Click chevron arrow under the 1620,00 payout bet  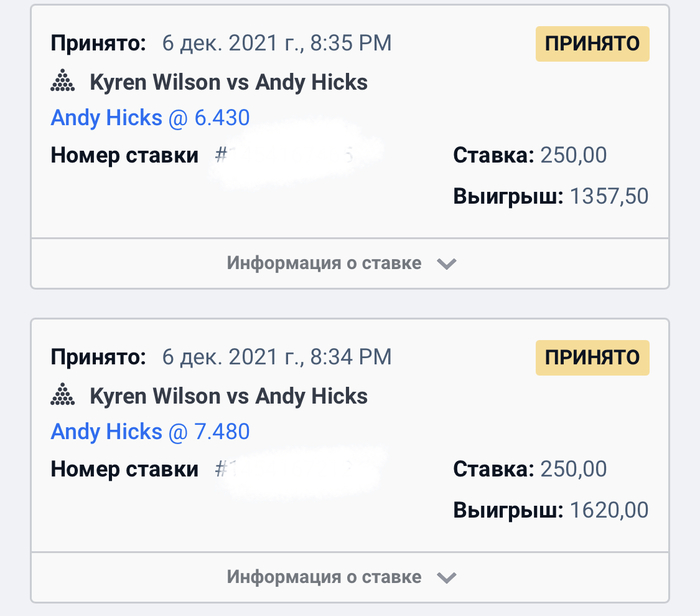[x=447, y=578]
